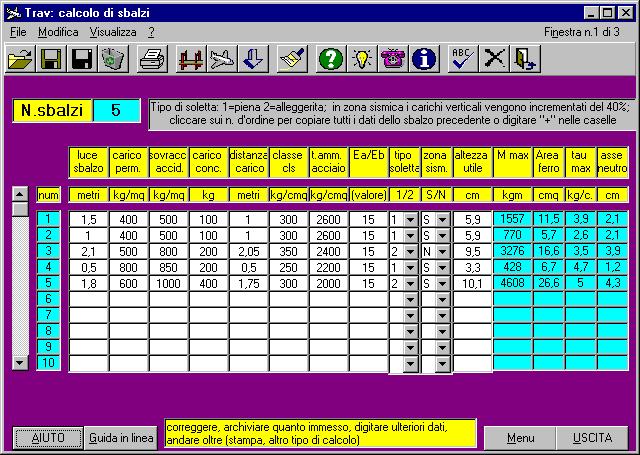
Task: Click the open folder toolbar icon
Action: pyautogui.click(x=20, y=59)
